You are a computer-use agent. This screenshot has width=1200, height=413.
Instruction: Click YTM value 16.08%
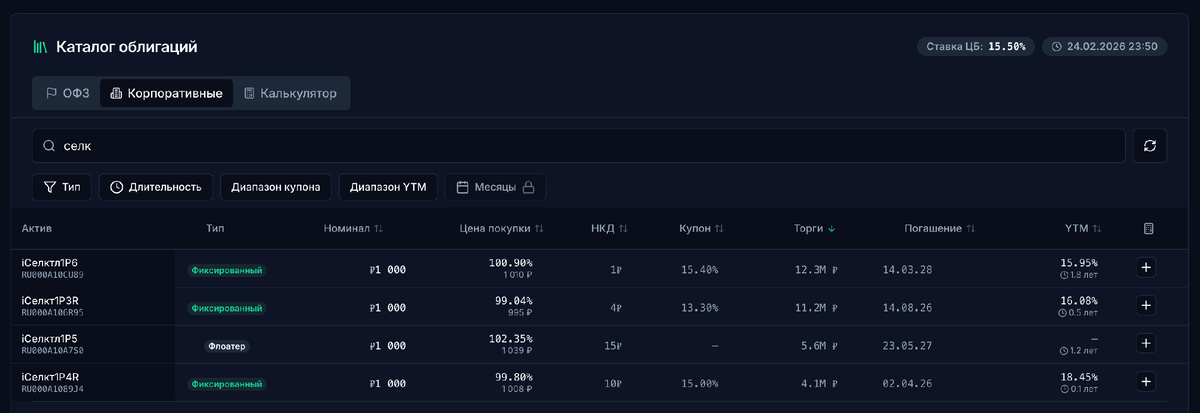click(x=1078, y=301)
